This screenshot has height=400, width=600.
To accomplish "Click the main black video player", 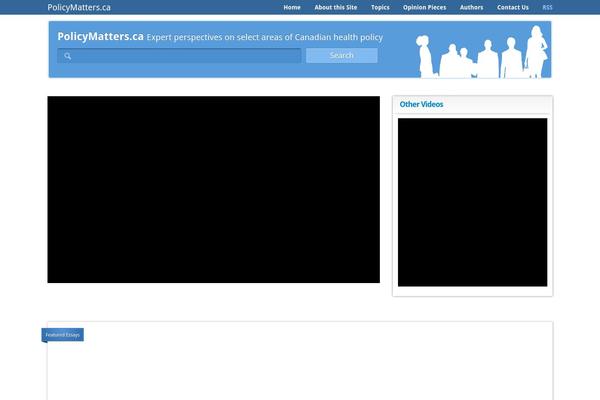I will 214,189.
